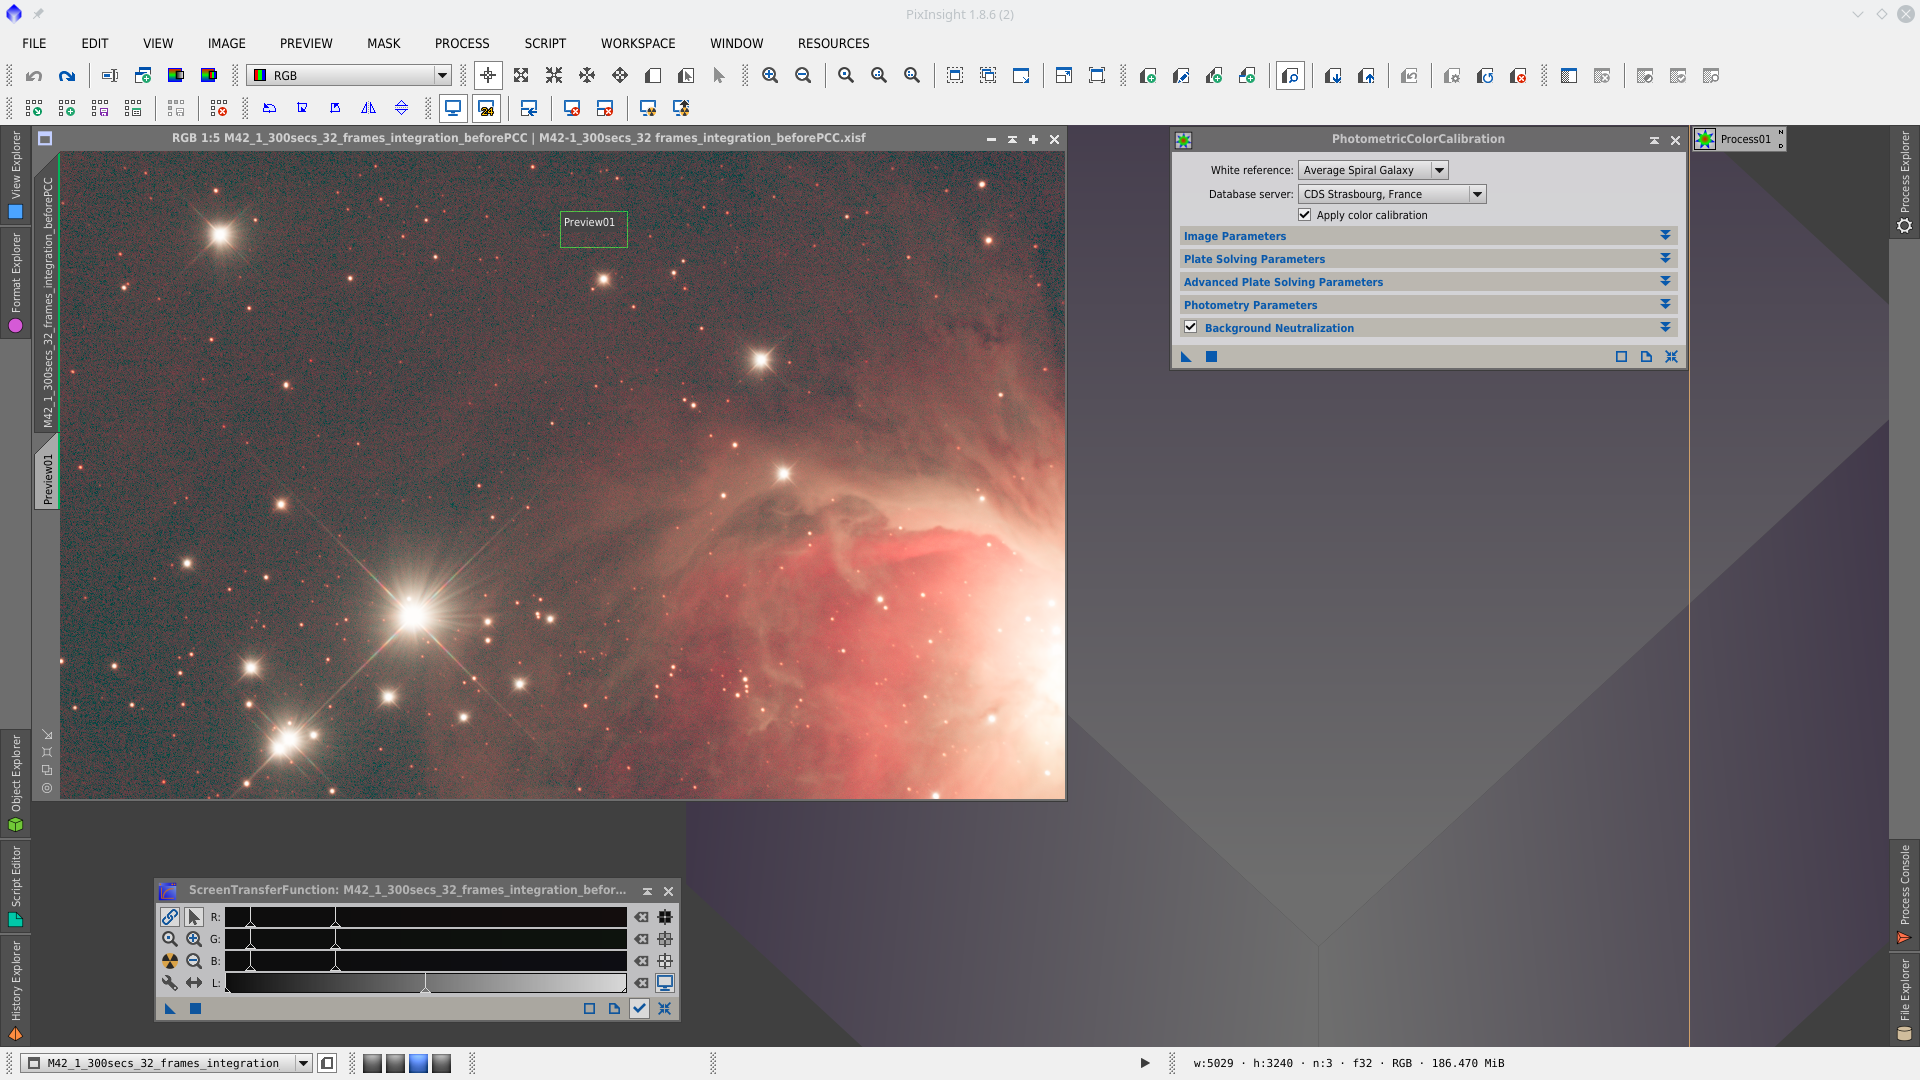Click the Undo arrow in toolbar
The width and height of the screenshot is (1920, 1080).
[x=34, y=76]
